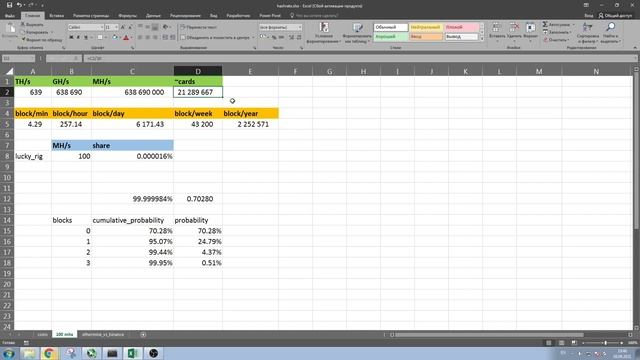Click the Paste clipboard icon

coord(10,29)
